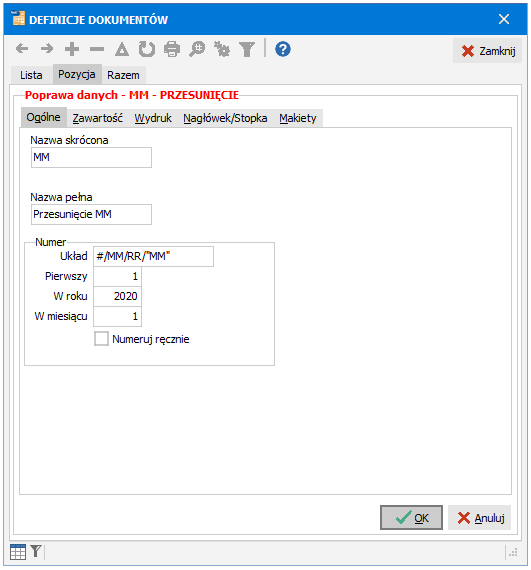Refresh data with circular arrow icon
The width and height of the screenshot is (531, 570).
coord(147,49)
